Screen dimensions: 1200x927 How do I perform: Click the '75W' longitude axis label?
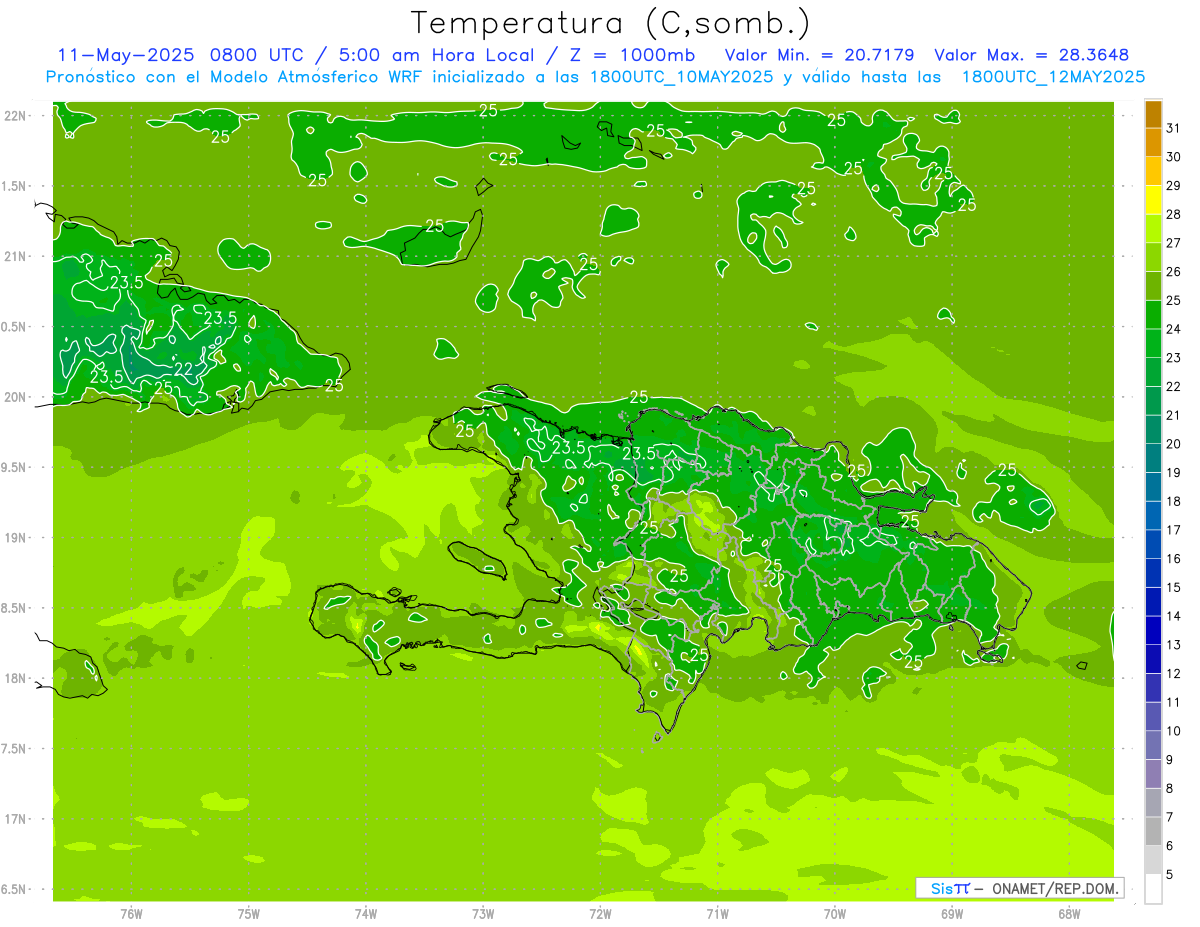click(249, 914)
